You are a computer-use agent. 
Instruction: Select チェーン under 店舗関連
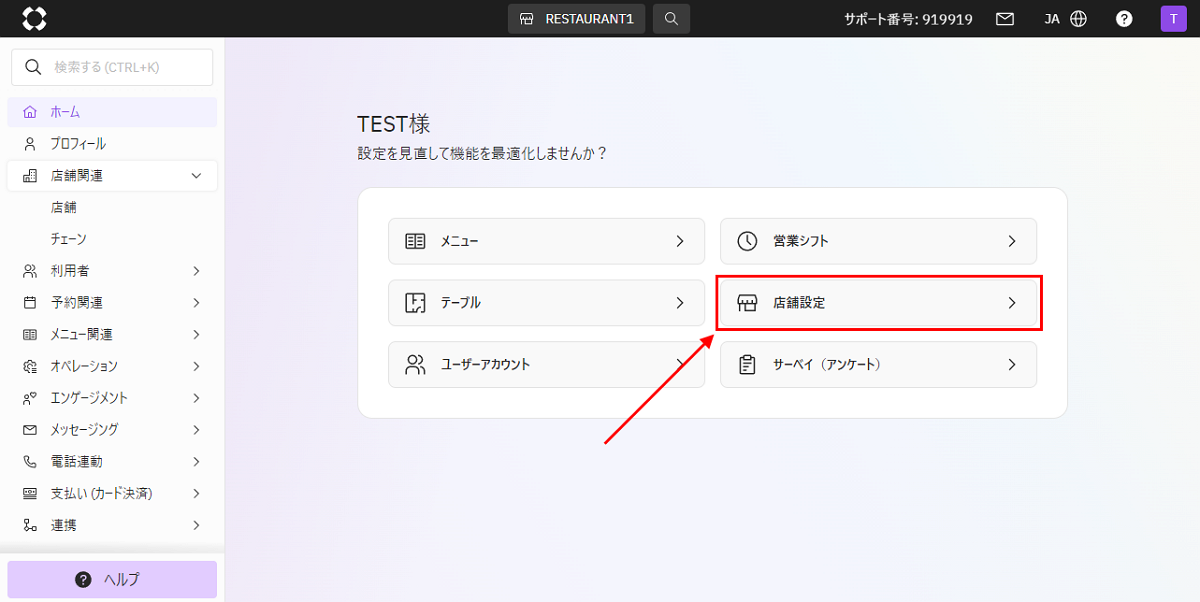tap(69, 239)
